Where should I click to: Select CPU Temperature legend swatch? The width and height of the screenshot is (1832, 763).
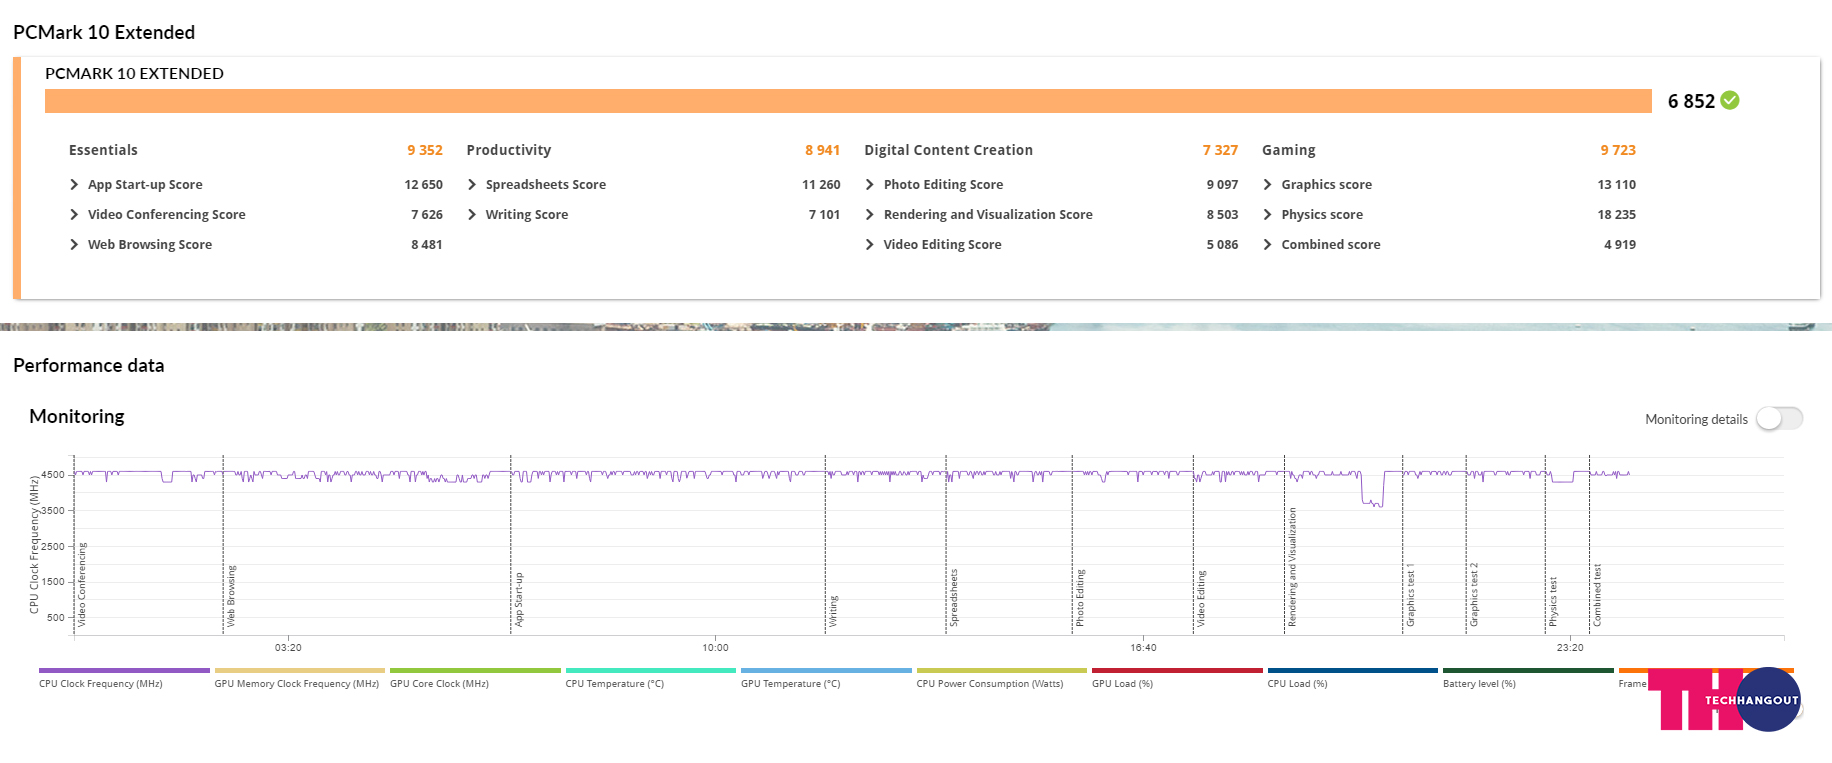tap(650, 671)
